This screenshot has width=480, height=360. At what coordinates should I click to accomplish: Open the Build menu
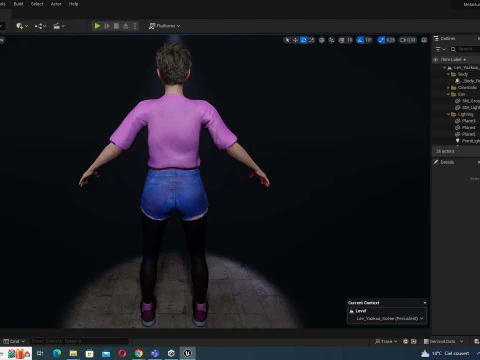18,4
